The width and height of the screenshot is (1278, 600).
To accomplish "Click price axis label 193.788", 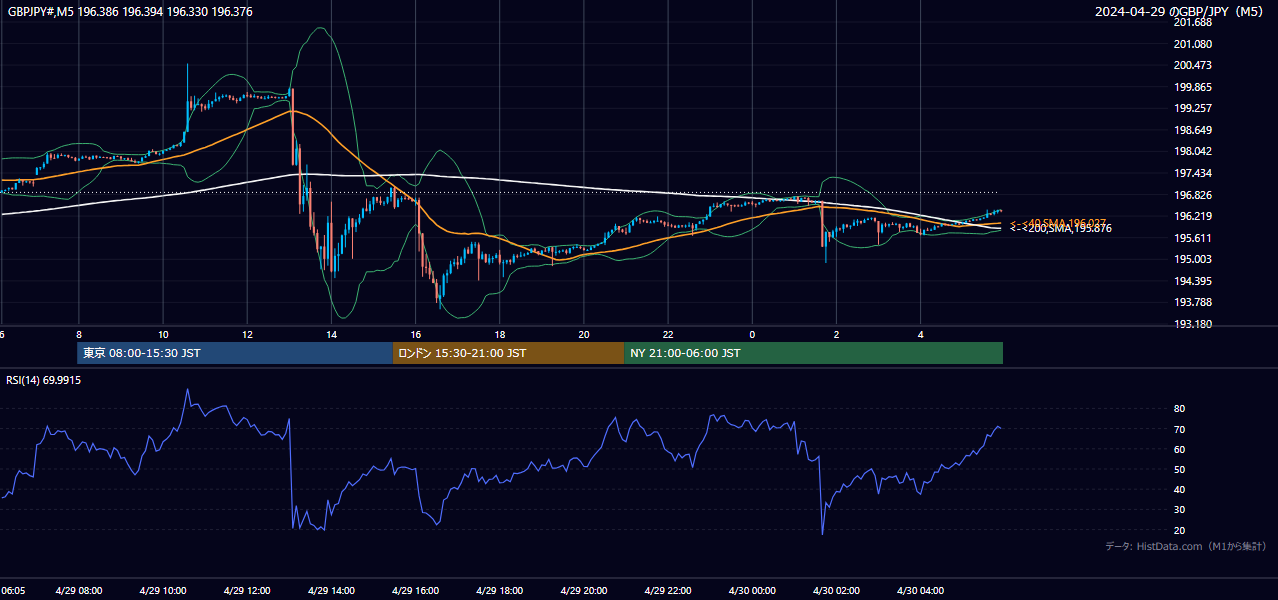I will click(x=1193, y=302).
